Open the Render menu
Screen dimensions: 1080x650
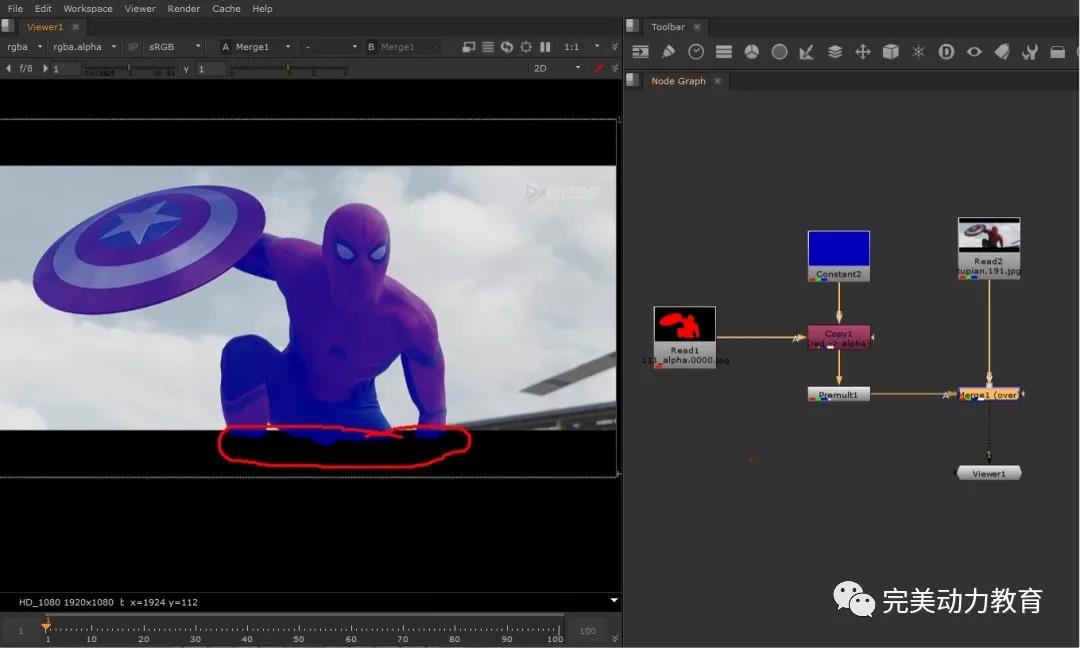pyautogui.click(x=184, y=8)
